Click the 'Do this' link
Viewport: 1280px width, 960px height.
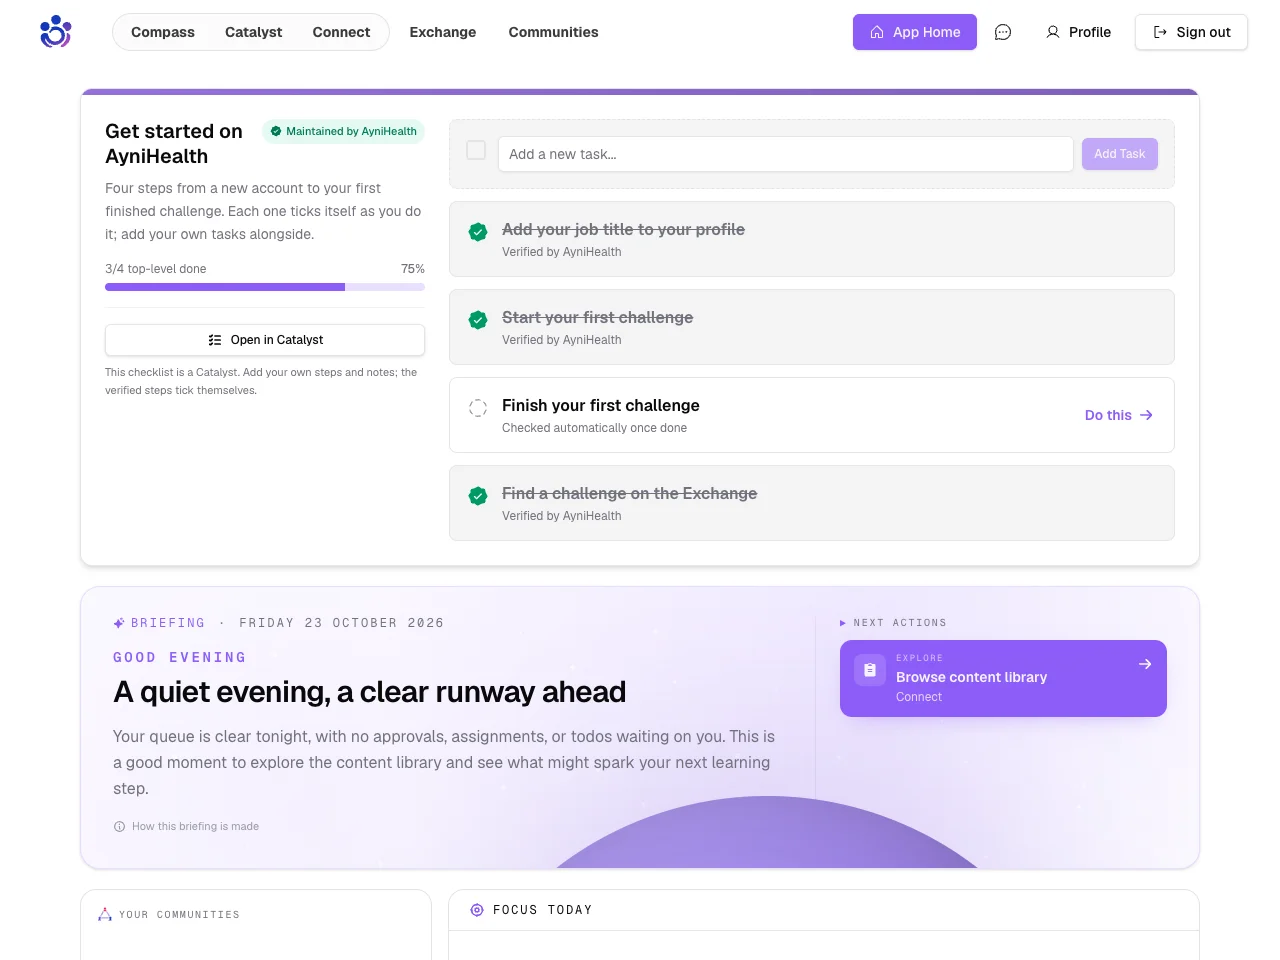pos(1119,415)
